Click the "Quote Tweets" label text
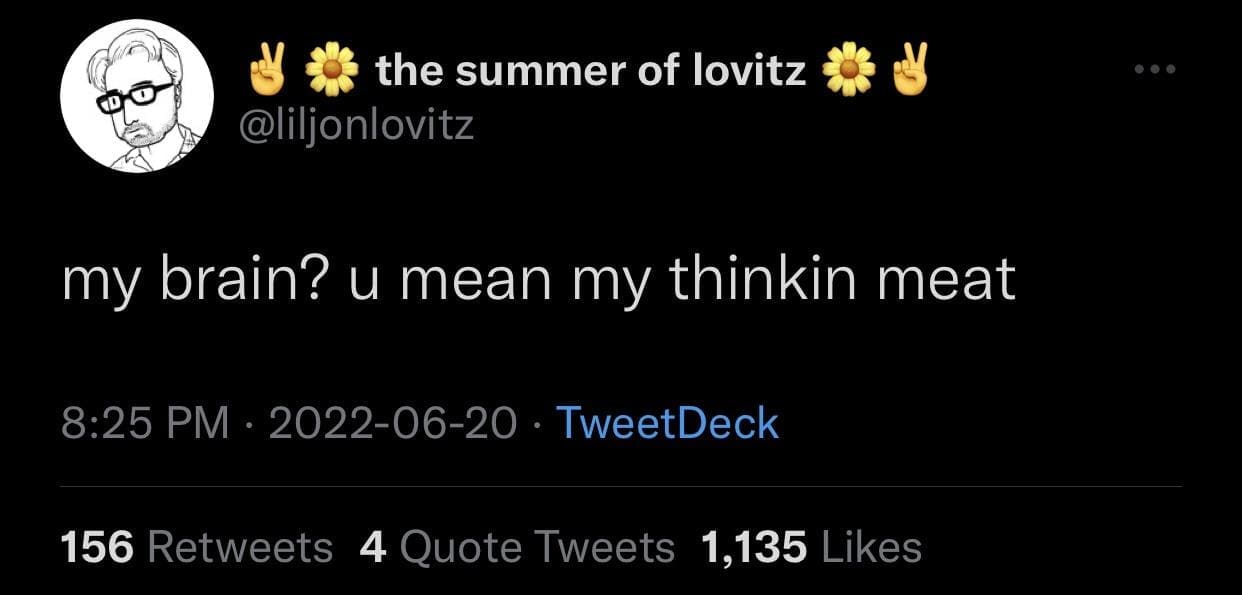 537,547
